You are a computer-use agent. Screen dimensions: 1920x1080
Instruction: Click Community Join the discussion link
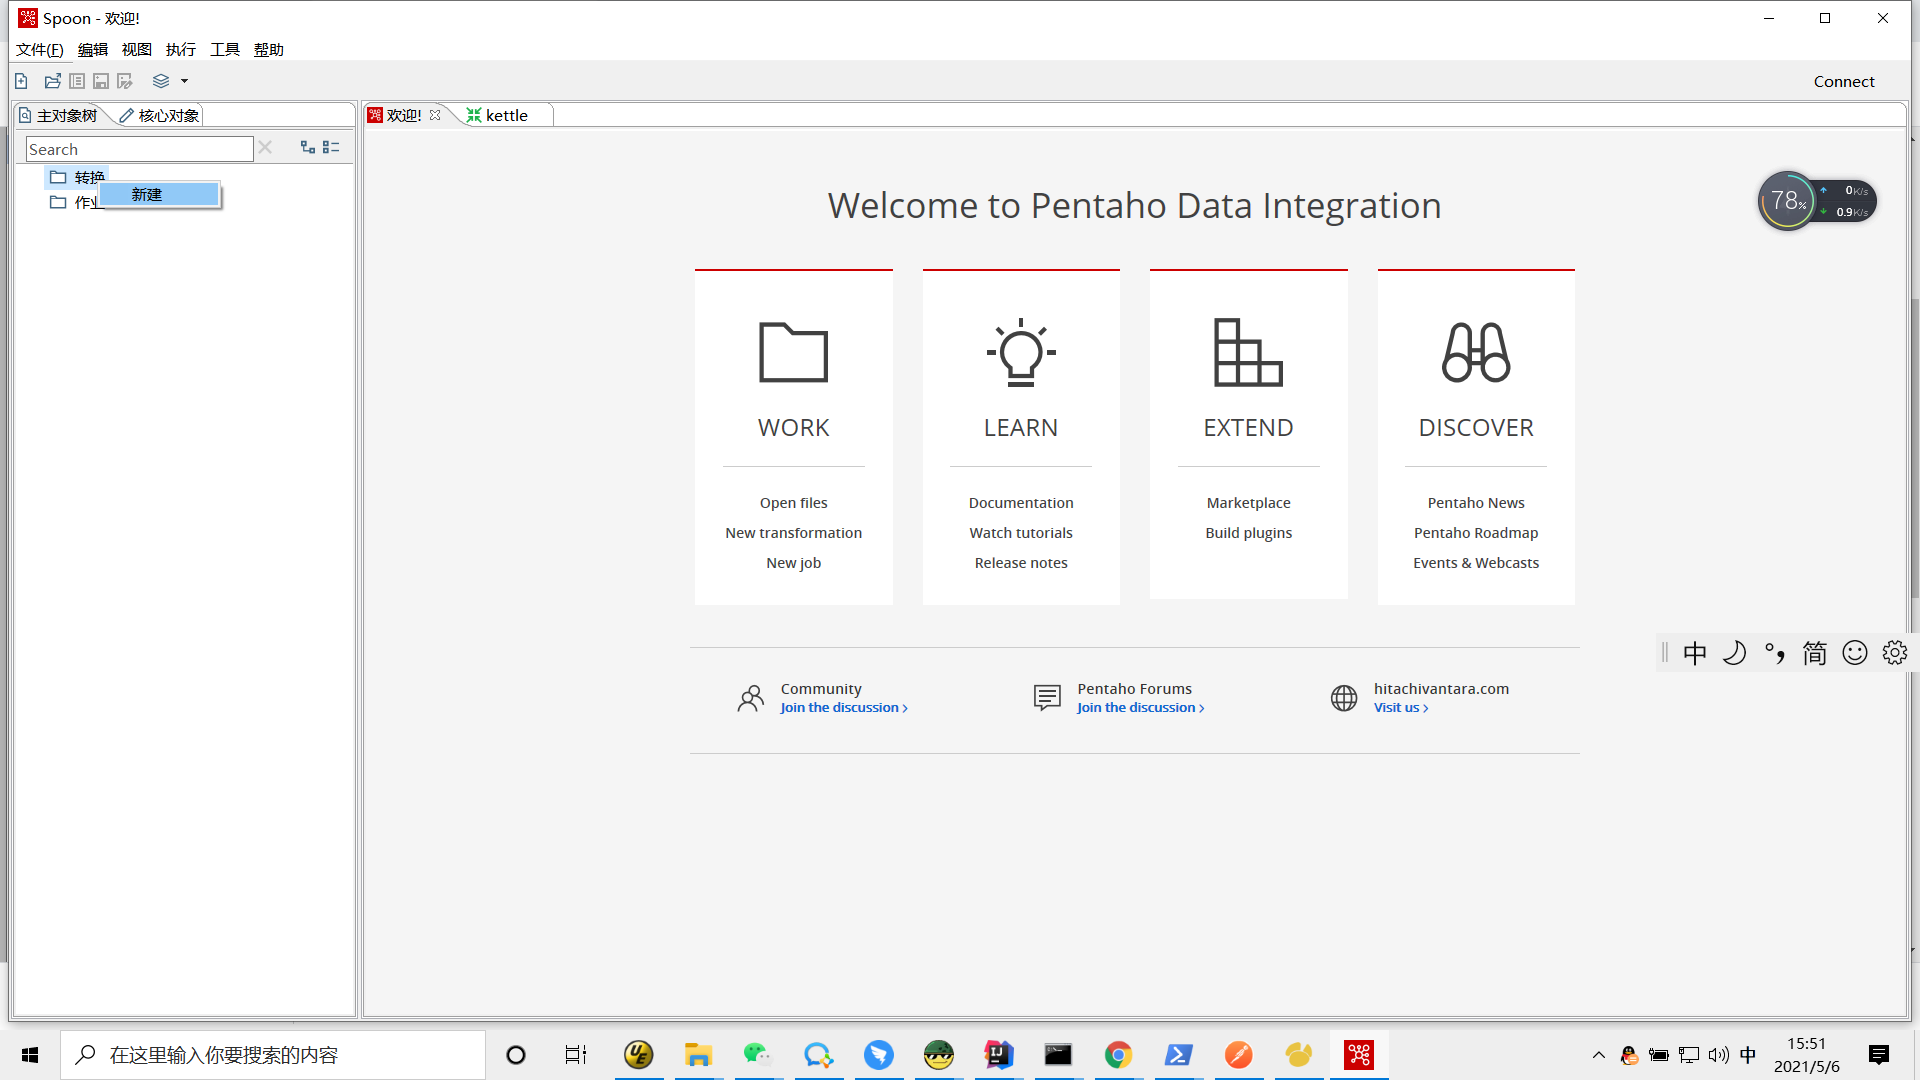[844, 708]
